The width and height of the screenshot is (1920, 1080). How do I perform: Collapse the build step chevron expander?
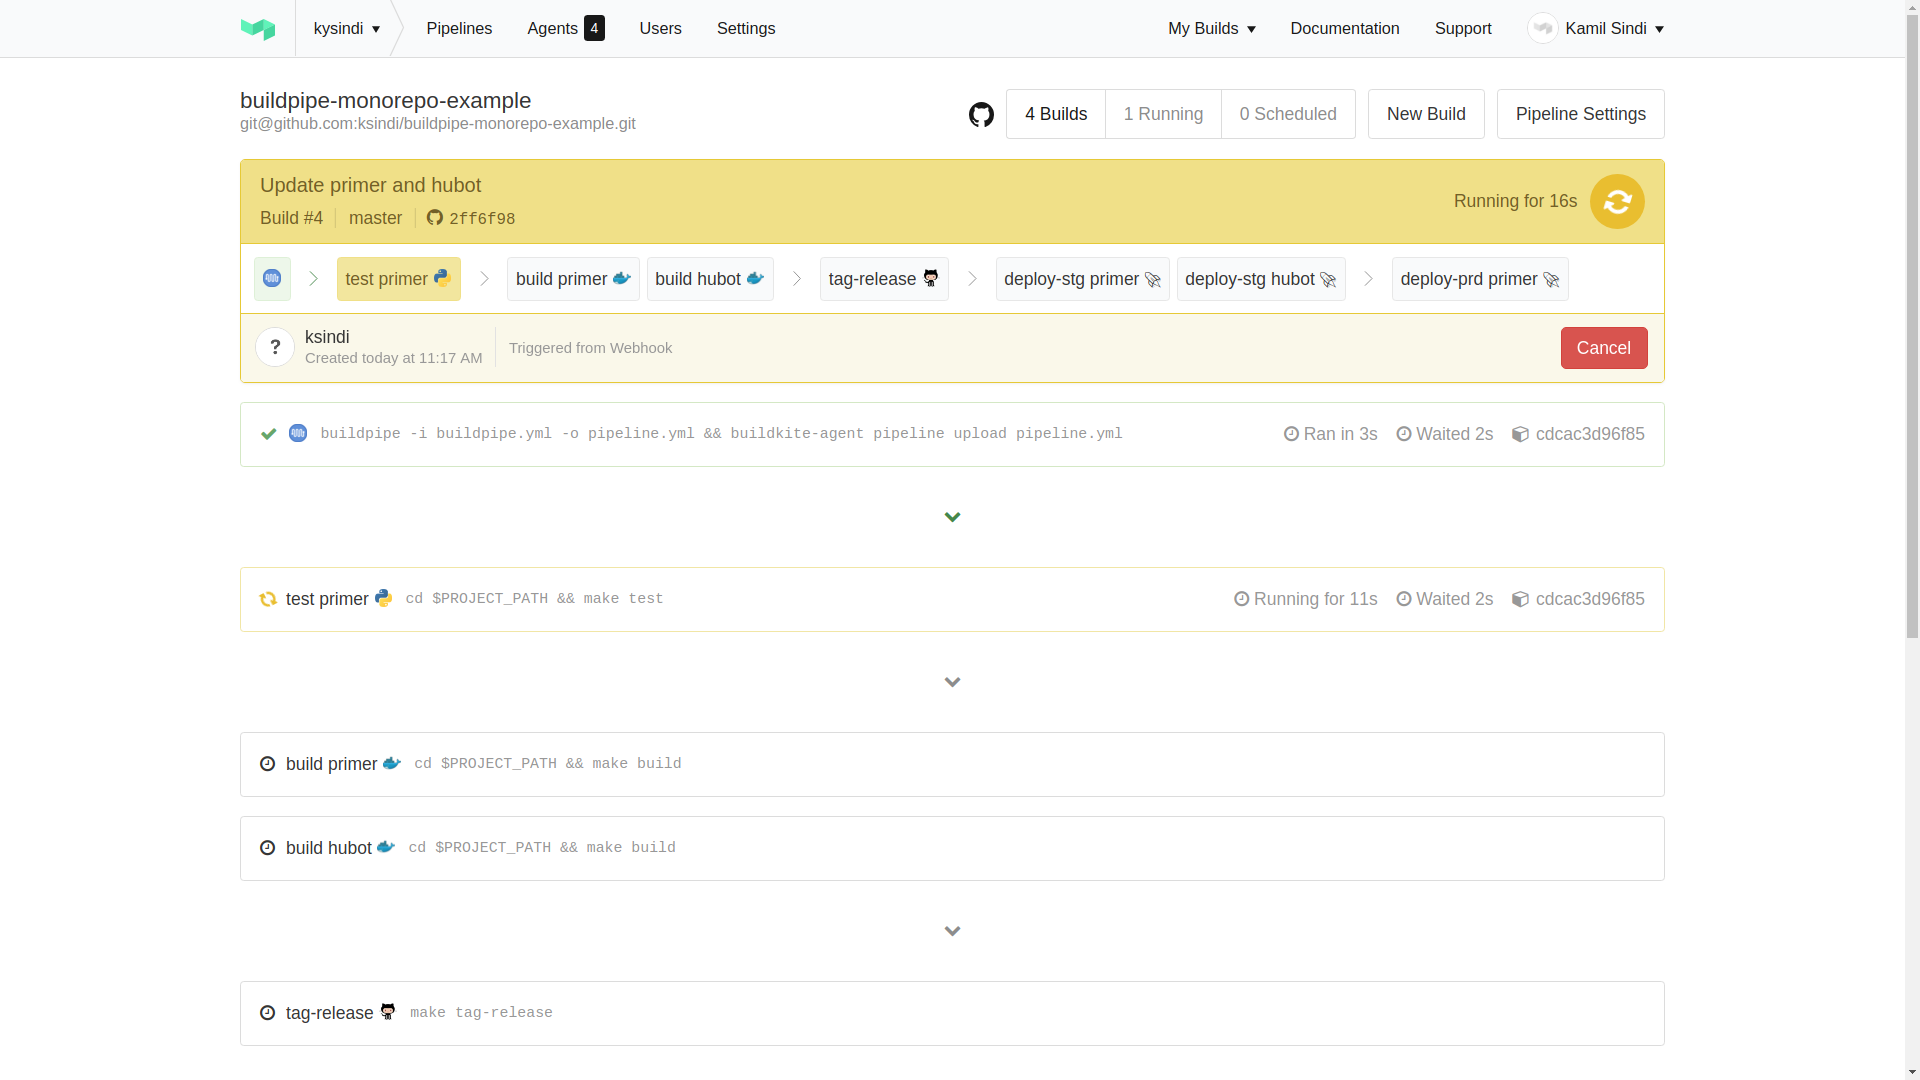(952, 516)
